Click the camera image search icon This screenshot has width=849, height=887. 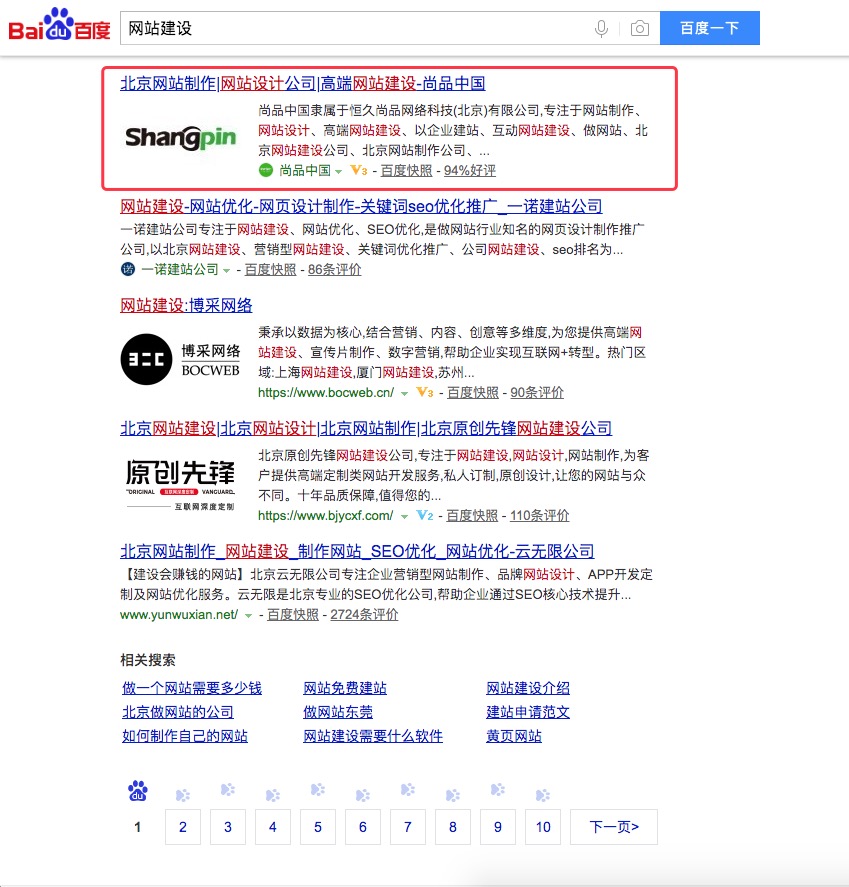(x=639, y=29)
